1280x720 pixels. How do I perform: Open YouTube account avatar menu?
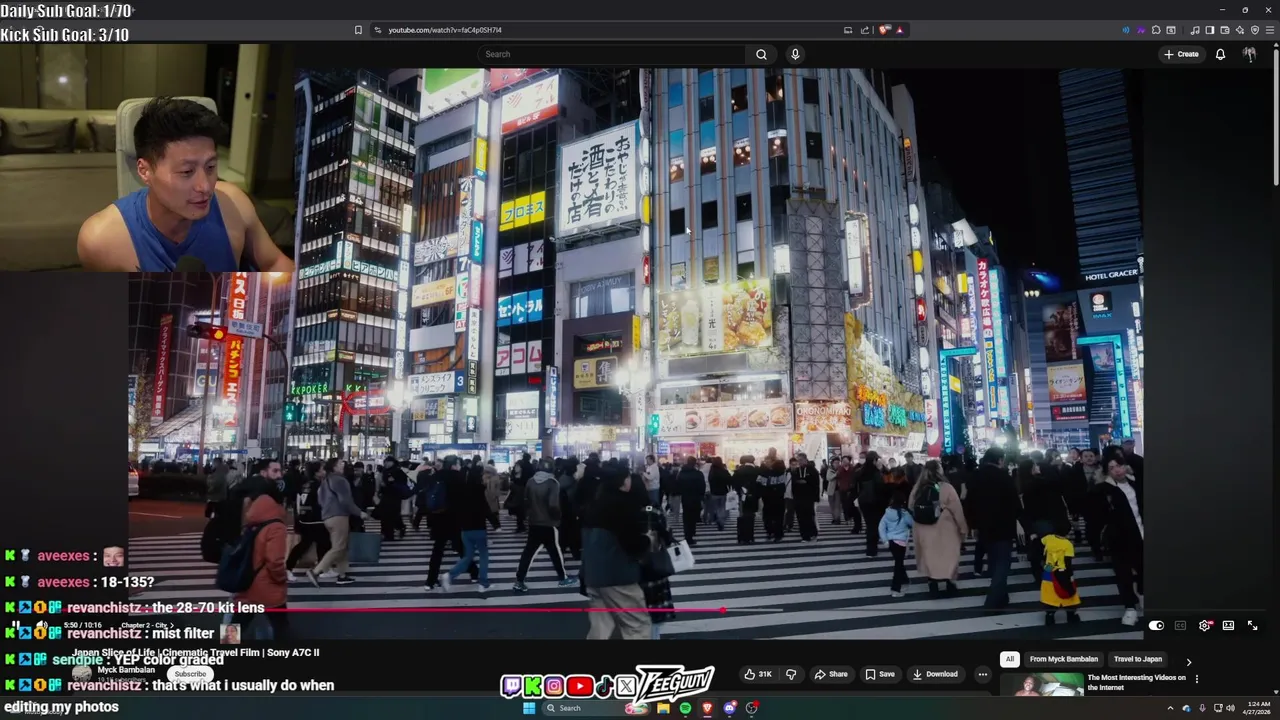(x=1249, y=54)
